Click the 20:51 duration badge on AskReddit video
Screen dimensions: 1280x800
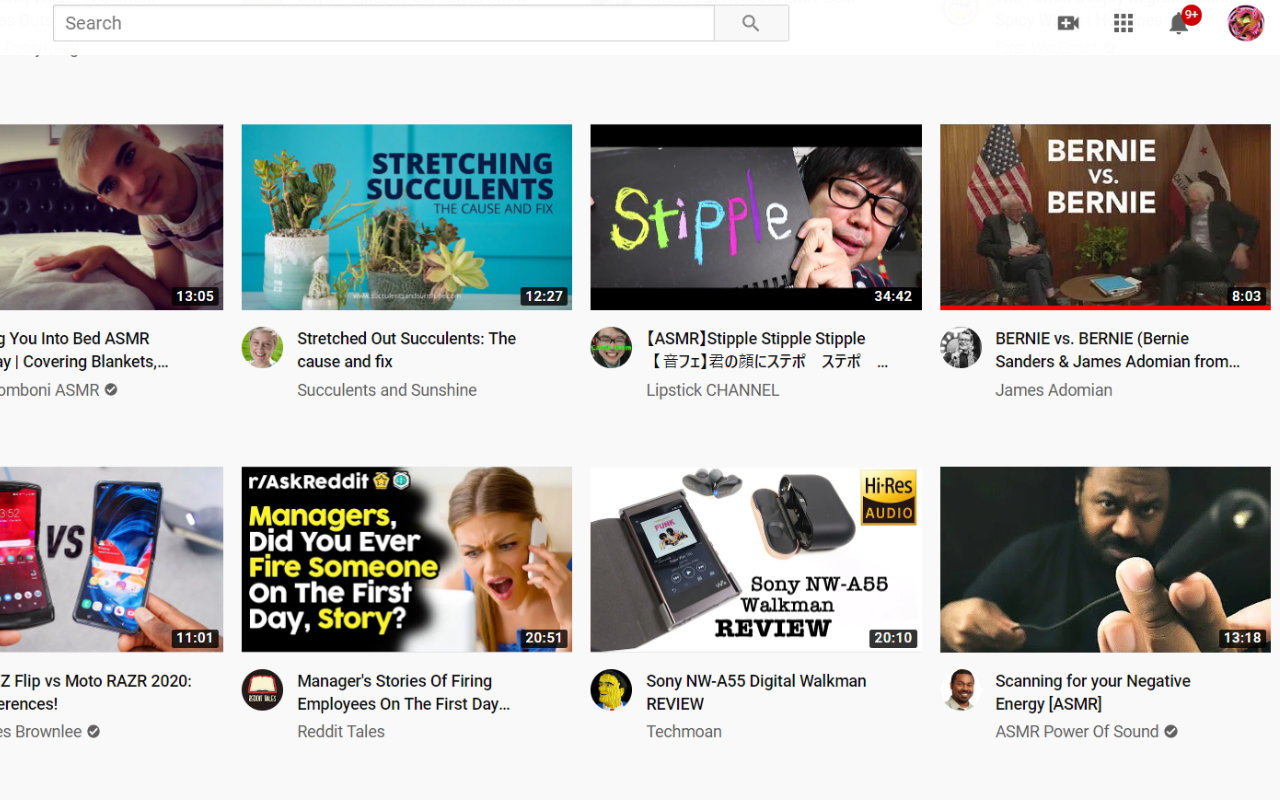(x=544, y=638)
